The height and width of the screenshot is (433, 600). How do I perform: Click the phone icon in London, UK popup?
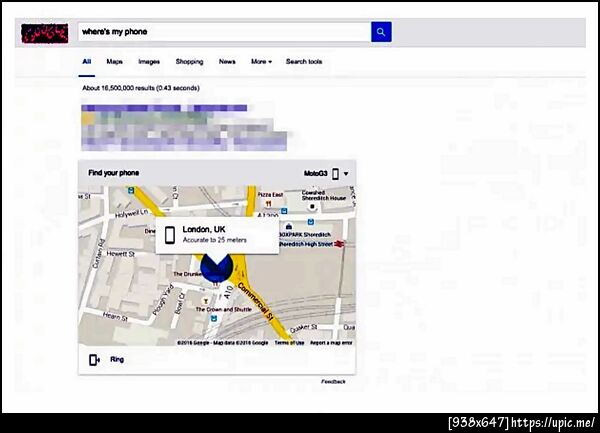coord(170,235)
